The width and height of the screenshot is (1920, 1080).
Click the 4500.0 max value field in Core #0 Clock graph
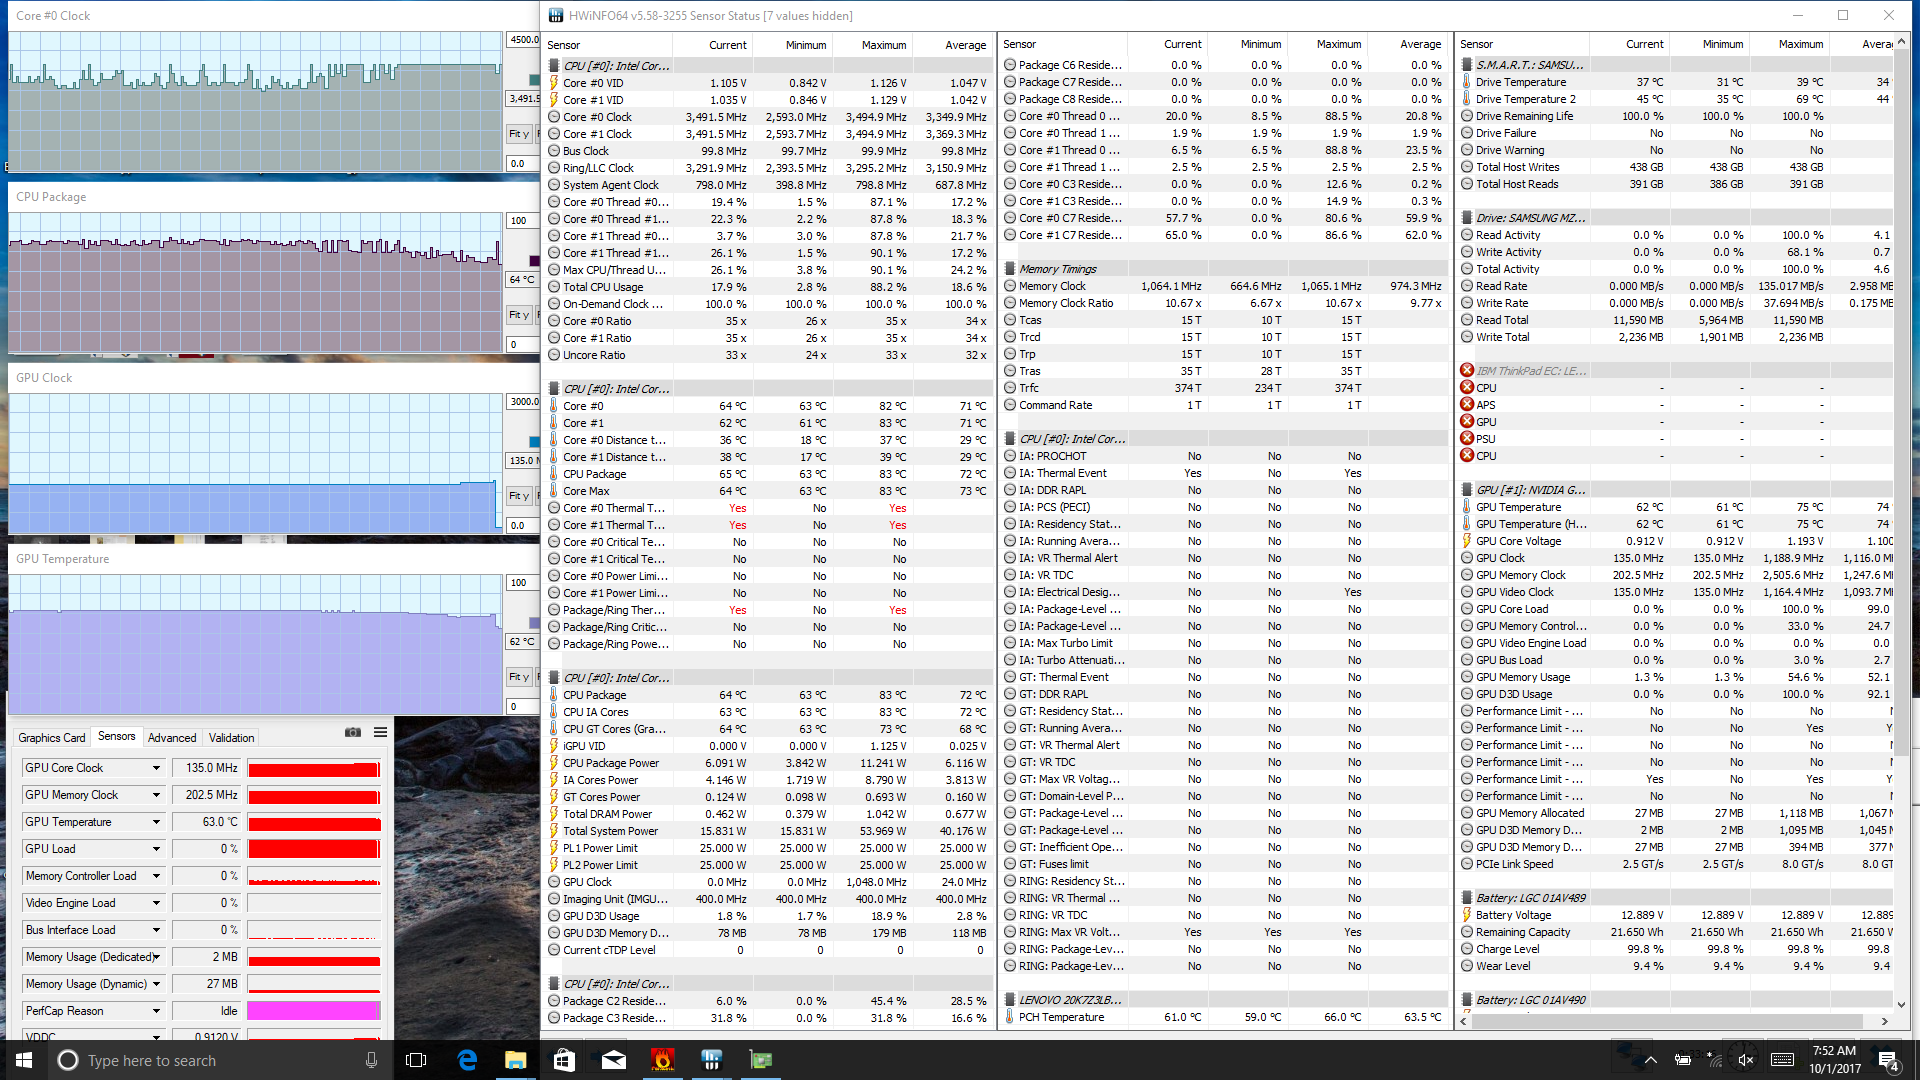[524, 40]
